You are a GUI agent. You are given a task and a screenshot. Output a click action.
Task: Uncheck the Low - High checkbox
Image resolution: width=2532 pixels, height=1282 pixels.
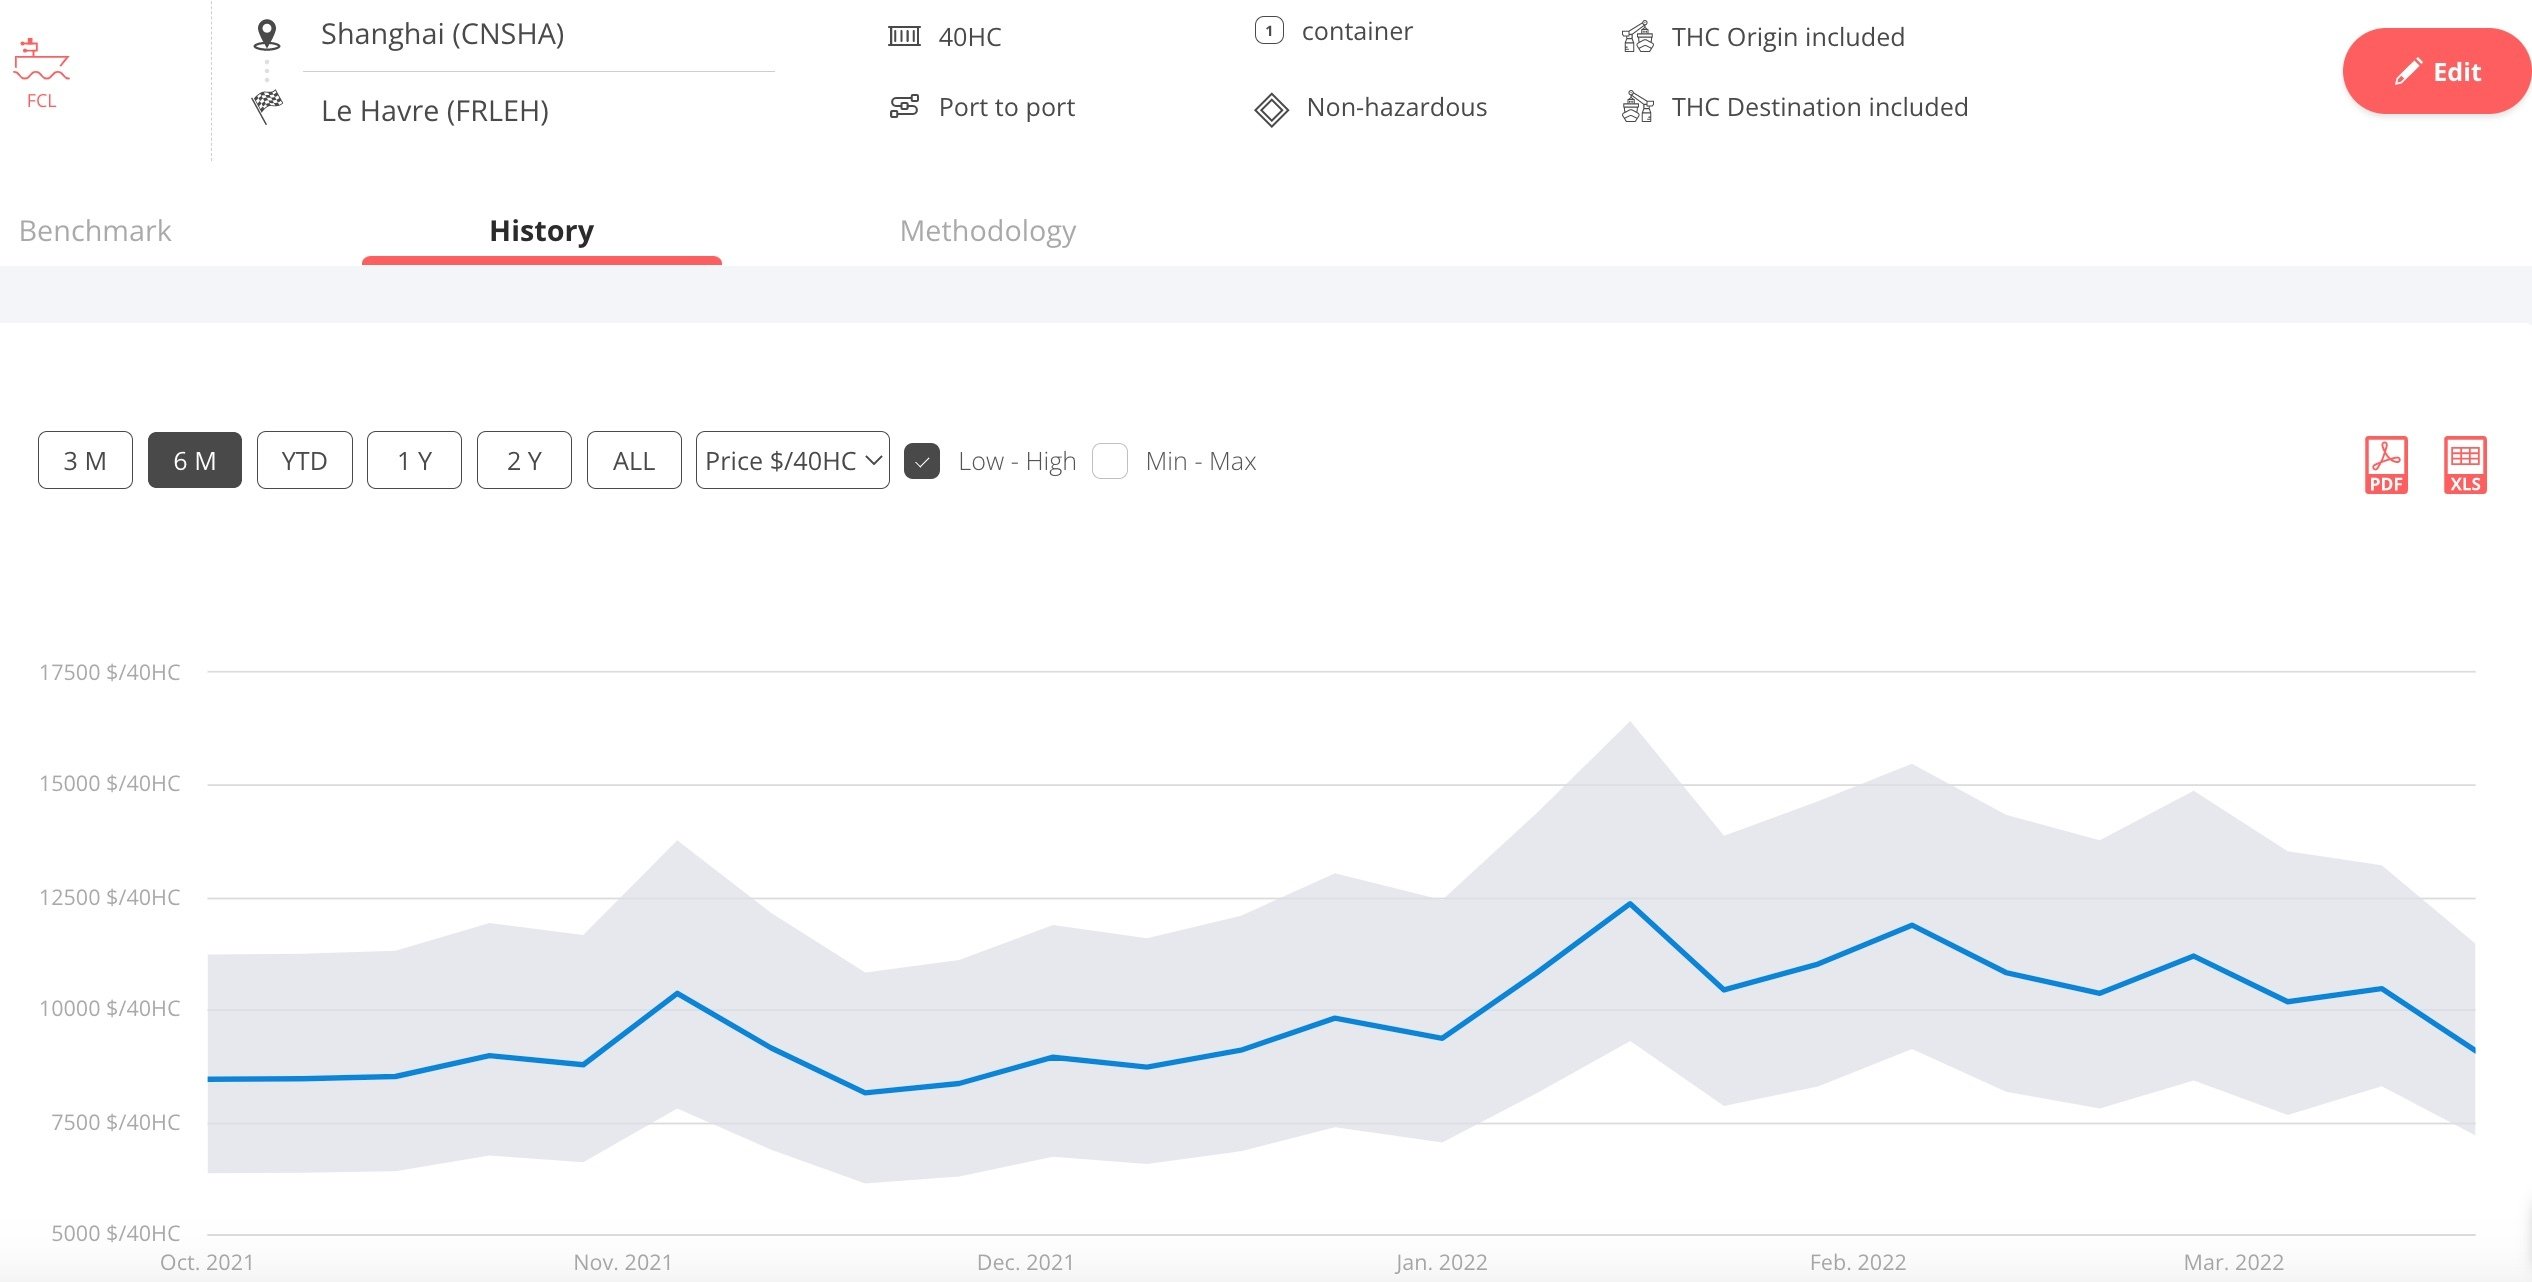[921, 461]
